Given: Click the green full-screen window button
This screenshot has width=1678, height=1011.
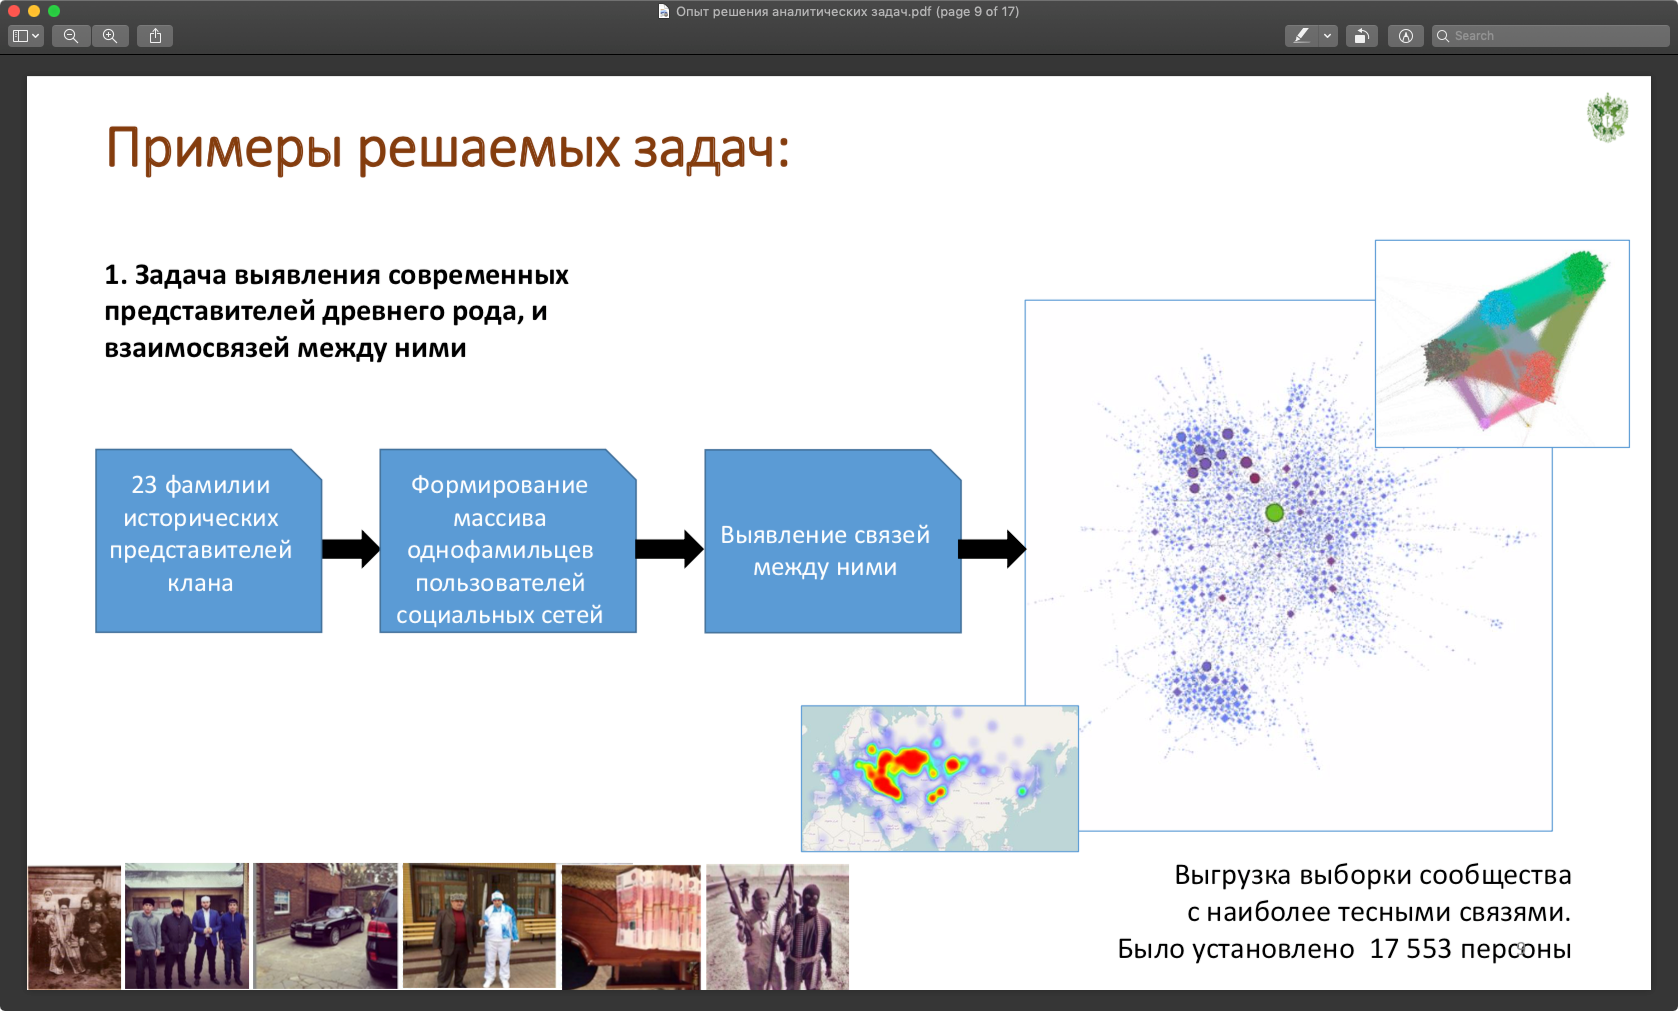Looking at the screenshot, I should (x=54, y=11).
